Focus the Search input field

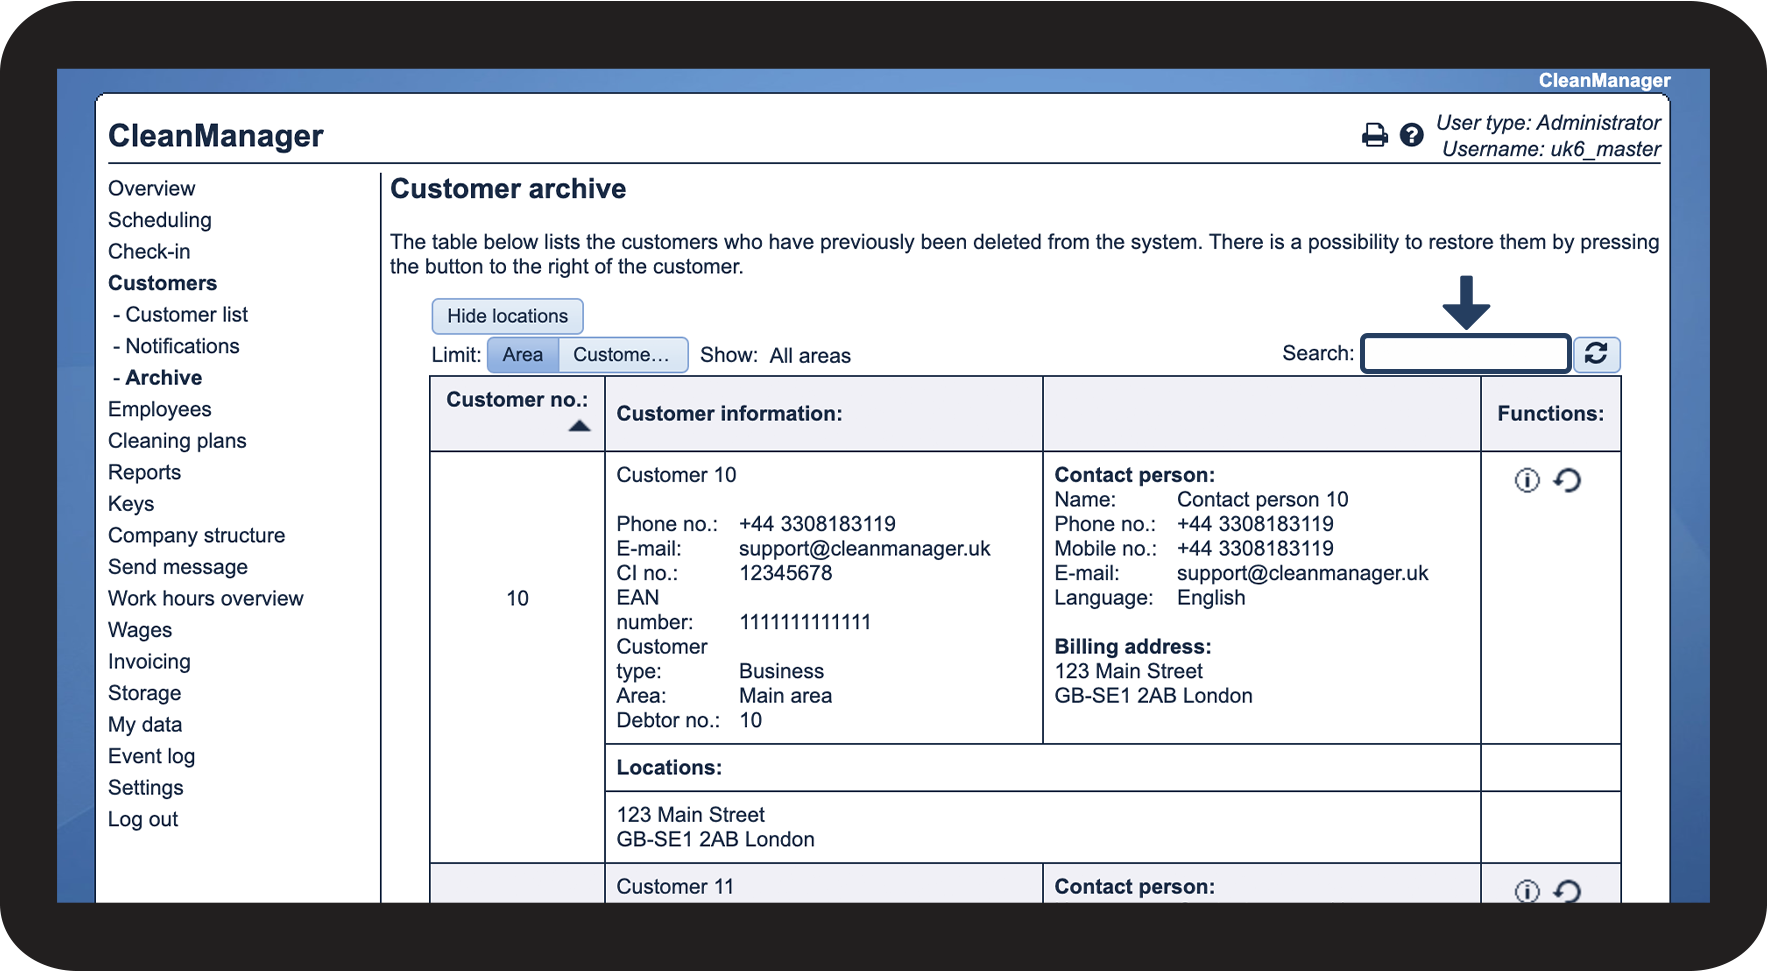[x=1465, y=354]
